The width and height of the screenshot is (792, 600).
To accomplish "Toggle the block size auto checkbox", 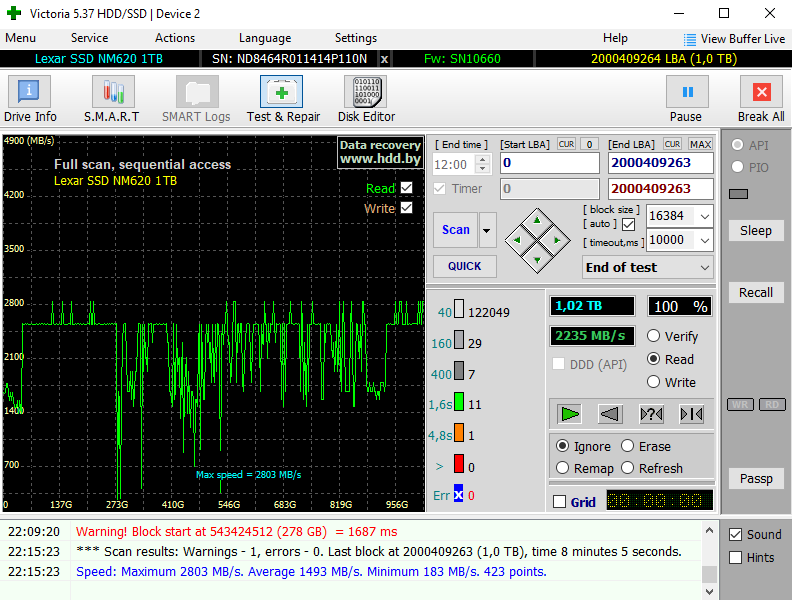I will point(628,224).
